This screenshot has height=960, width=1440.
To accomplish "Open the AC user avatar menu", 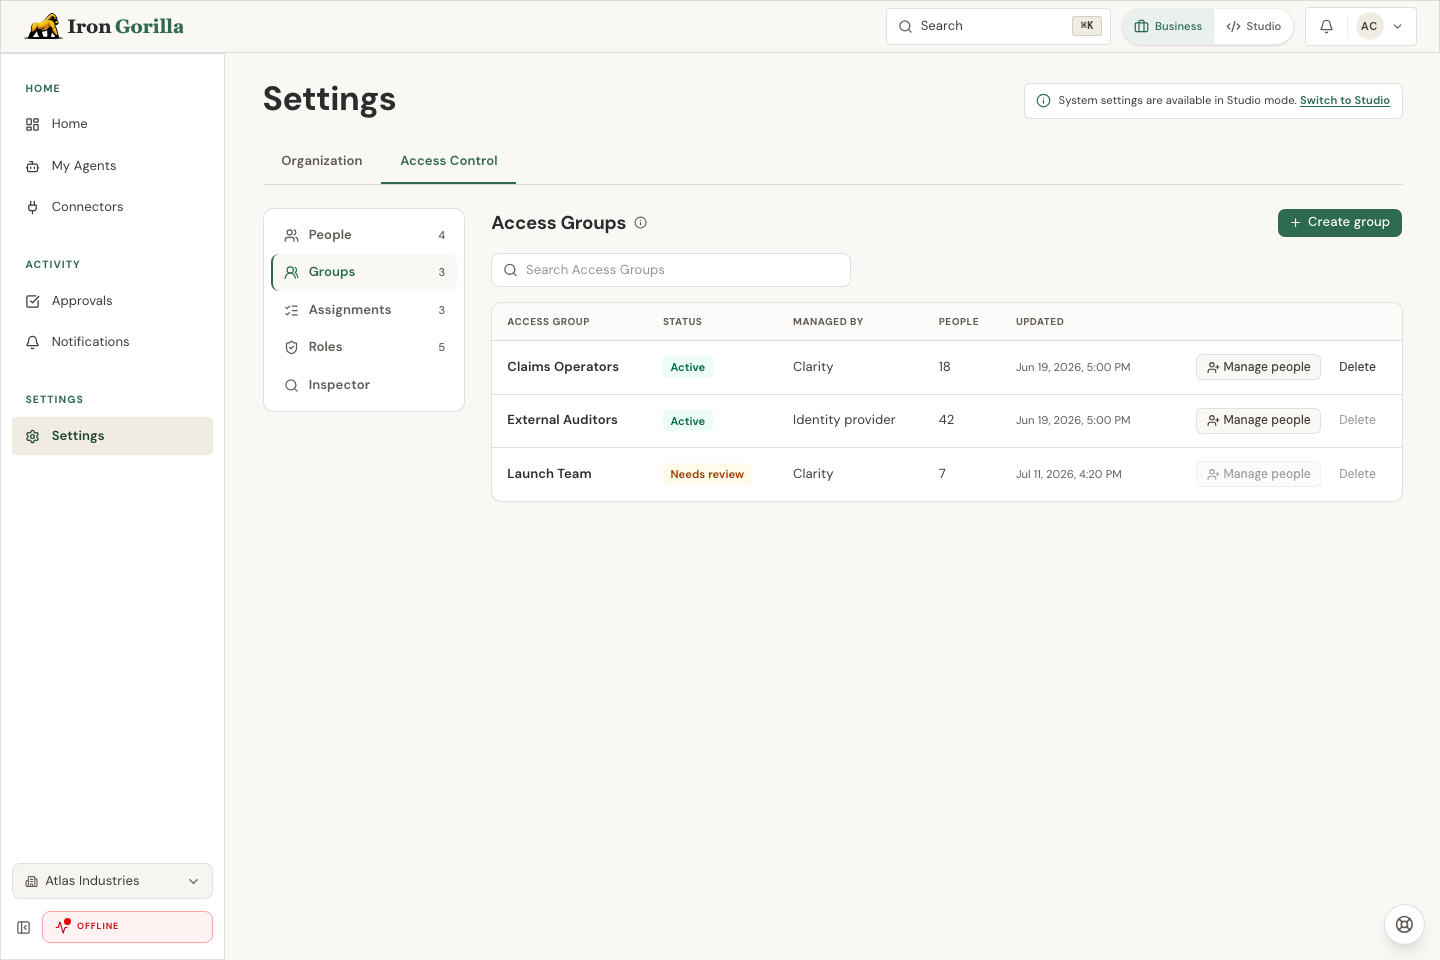I will point(1381,27).
